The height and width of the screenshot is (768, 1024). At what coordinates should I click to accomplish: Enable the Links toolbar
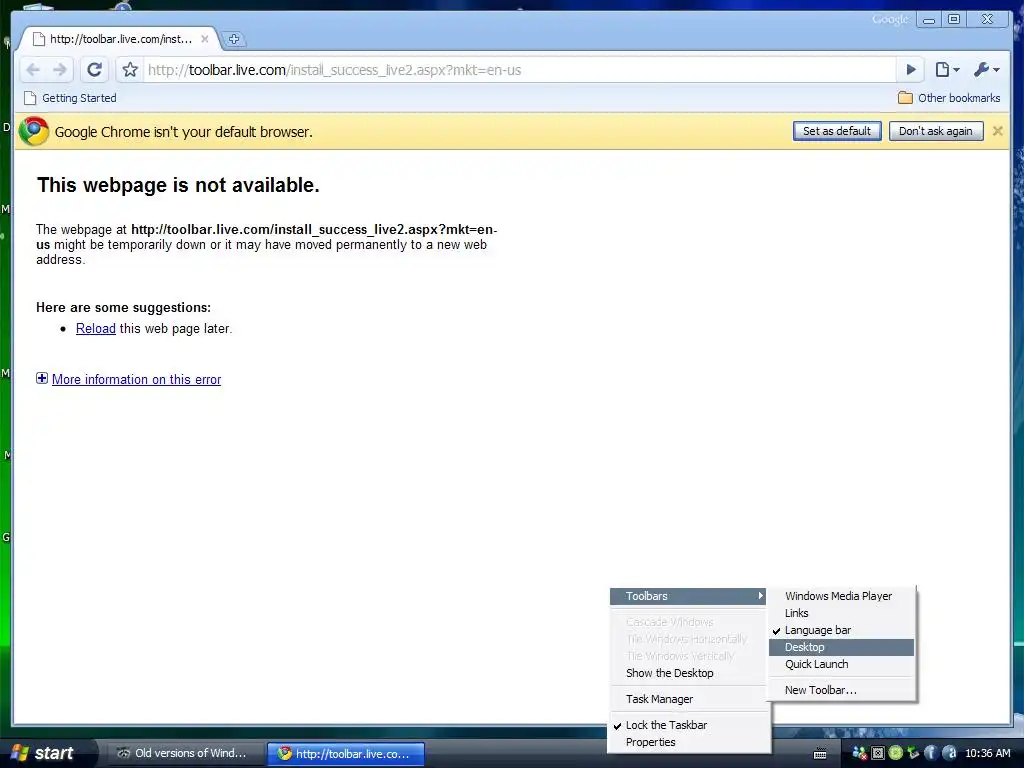click(841, 613)
